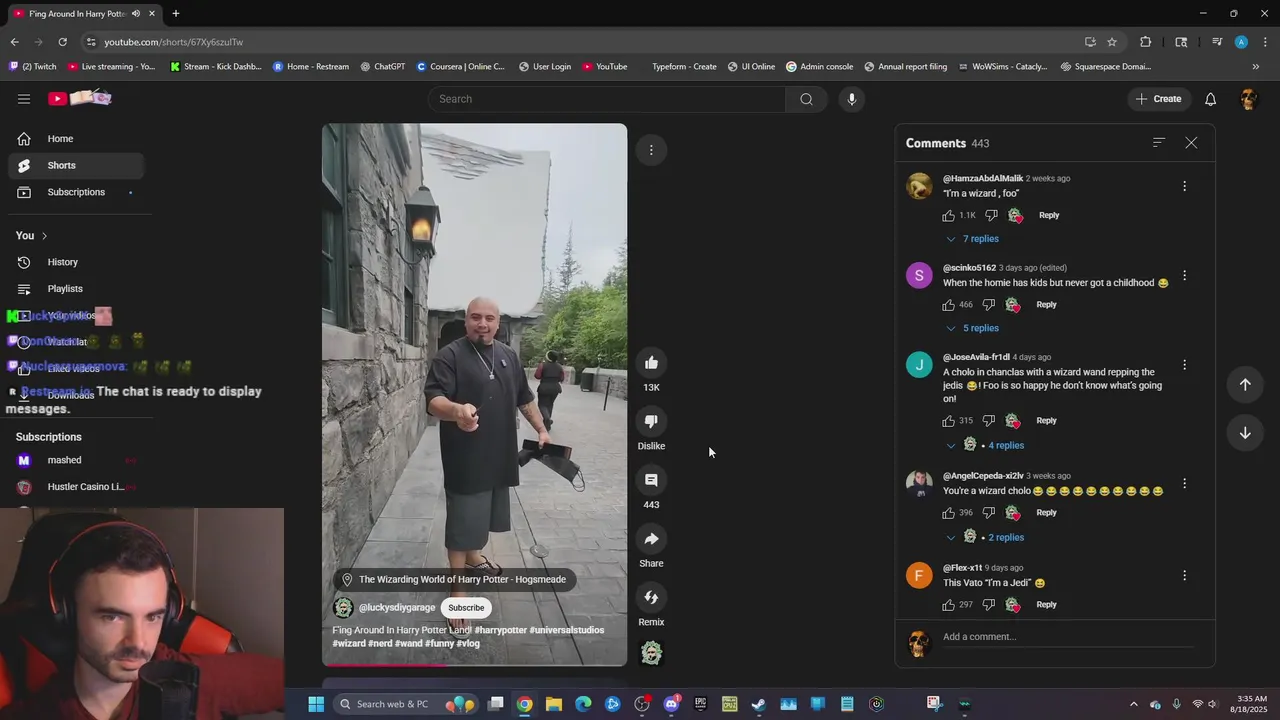Viewport: 1280px width, 720px height.
Task: Open Subscriptions in the sidebar
Action: coord(77,192)
